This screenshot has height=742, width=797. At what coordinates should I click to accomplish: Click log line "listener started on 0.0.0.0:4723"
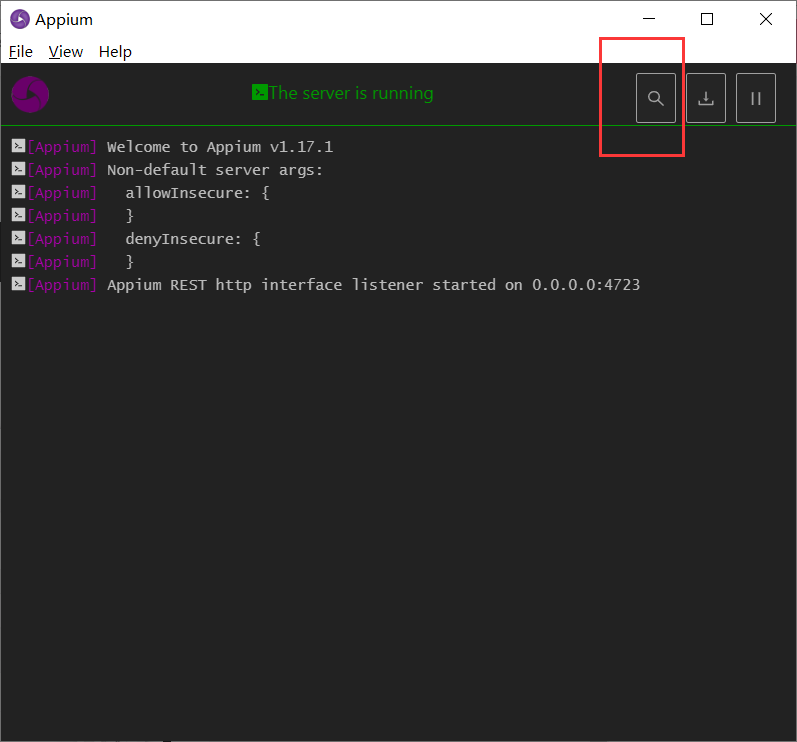pos(496,285)
